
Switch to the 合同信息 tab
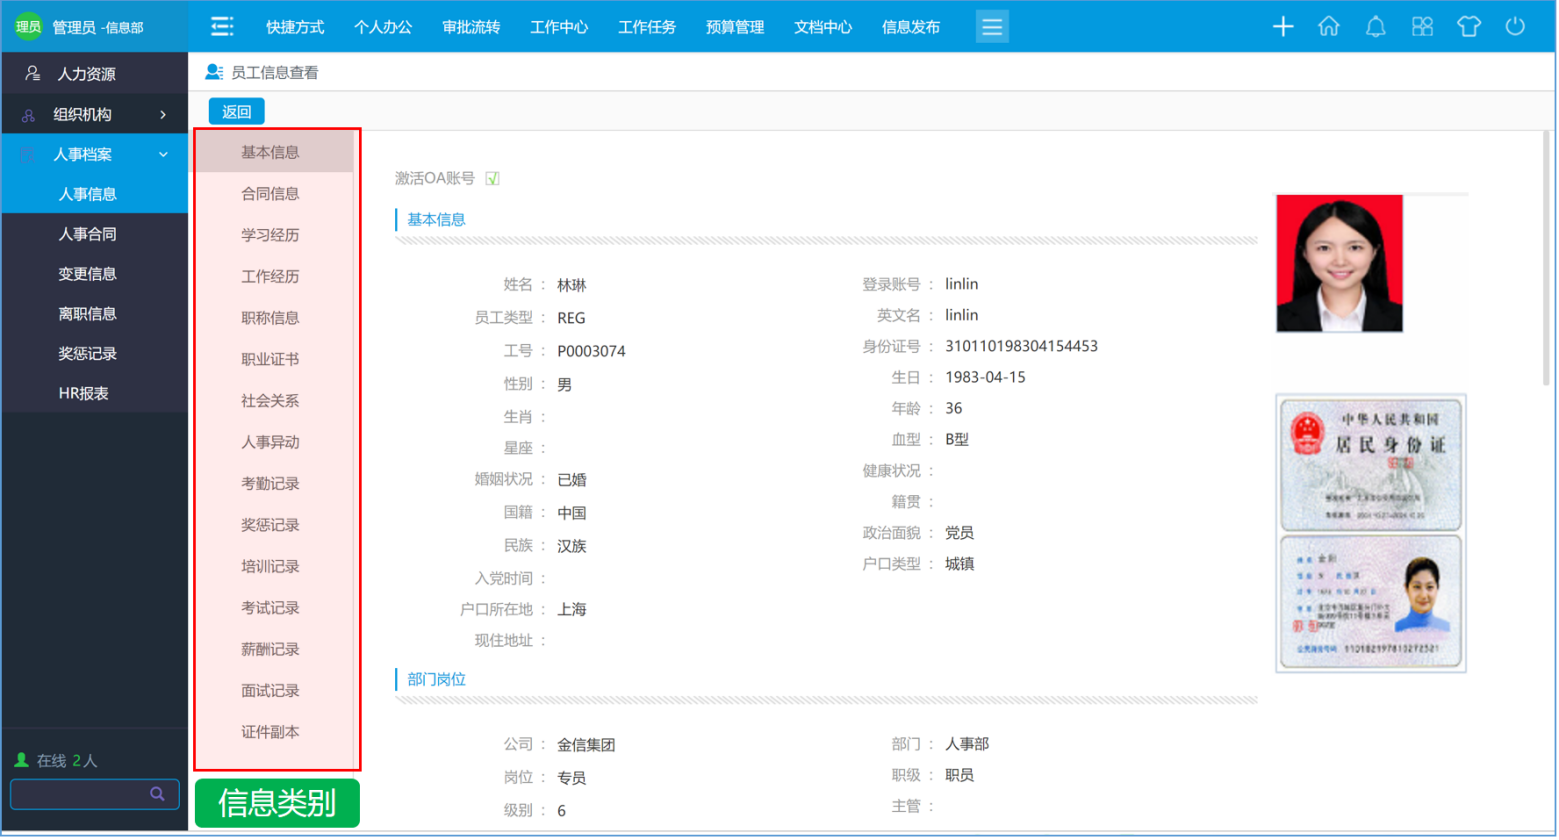(x=270, y=194)
